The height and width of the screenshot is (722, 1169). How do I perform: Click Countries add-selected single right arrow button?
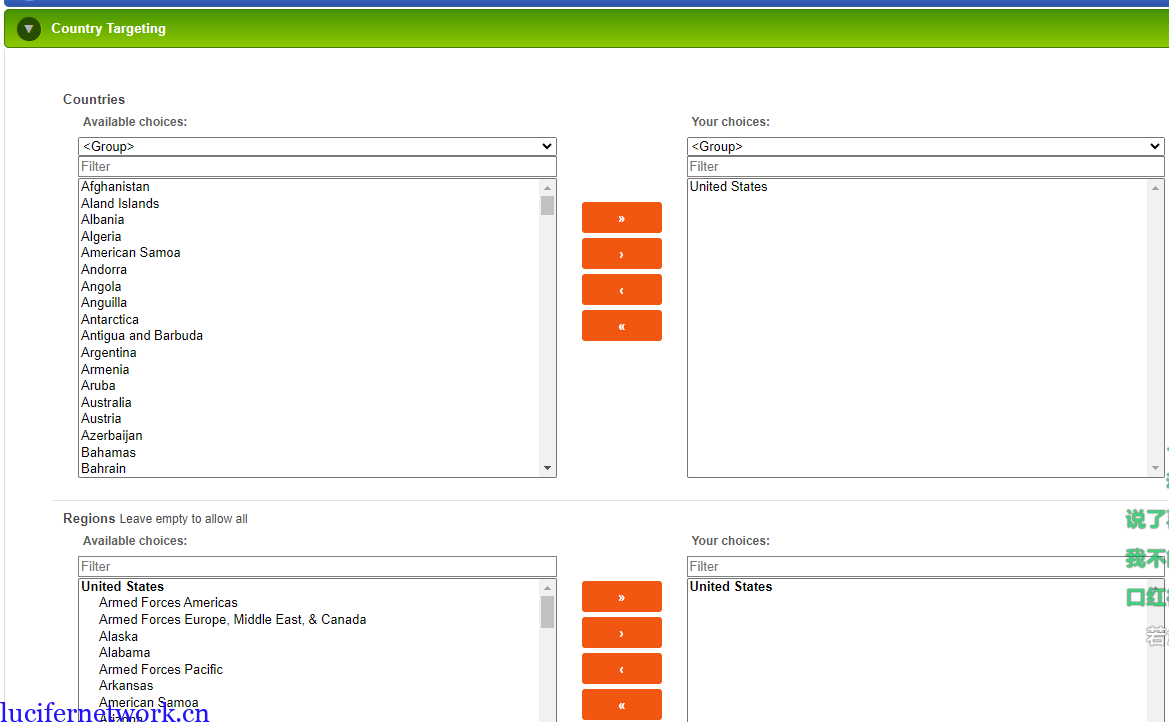(x=621, y=254)
